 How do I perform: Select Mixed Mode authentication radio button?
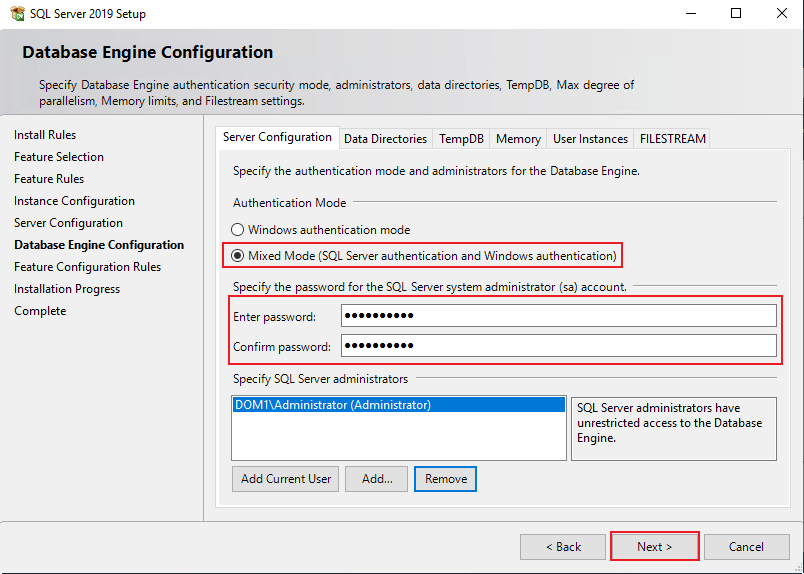237,255
